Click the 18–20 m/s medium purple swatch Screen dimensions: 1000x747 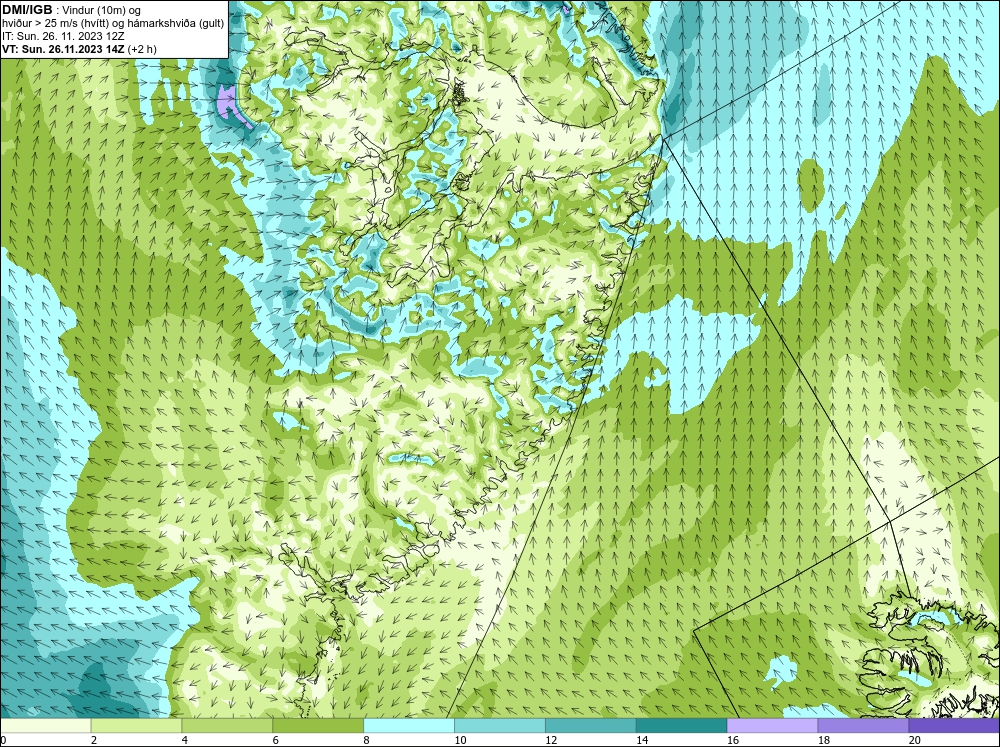point(863,725)
